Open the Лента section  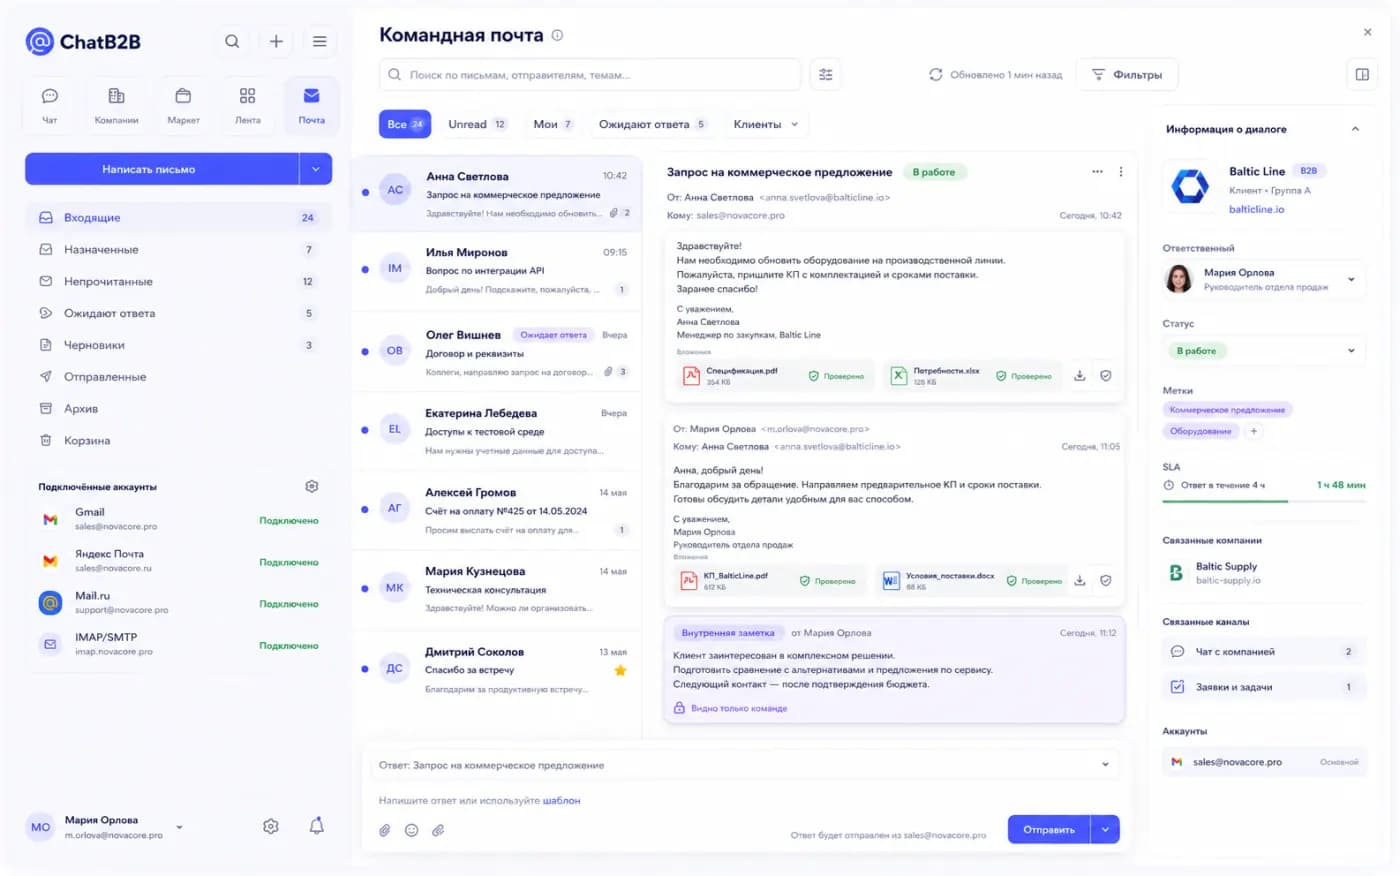pyautogui.click(x=248, y=105)
